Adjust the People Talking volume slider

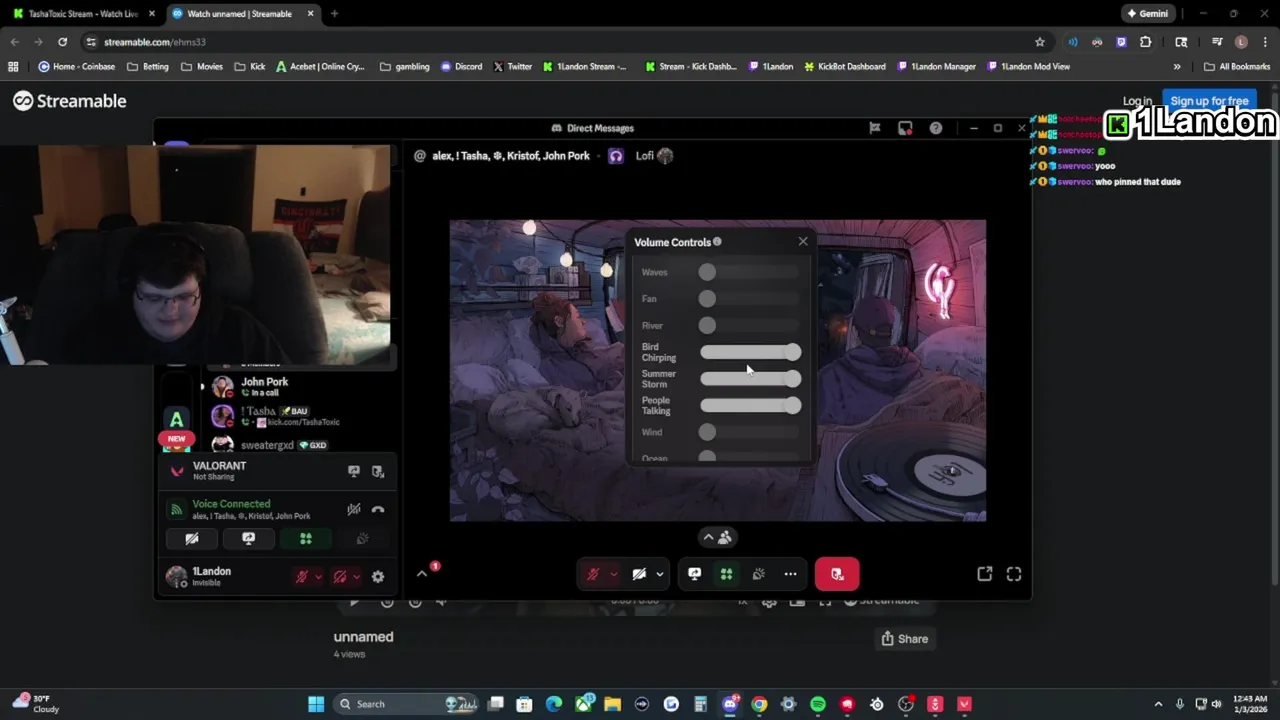tap(751, 405)
